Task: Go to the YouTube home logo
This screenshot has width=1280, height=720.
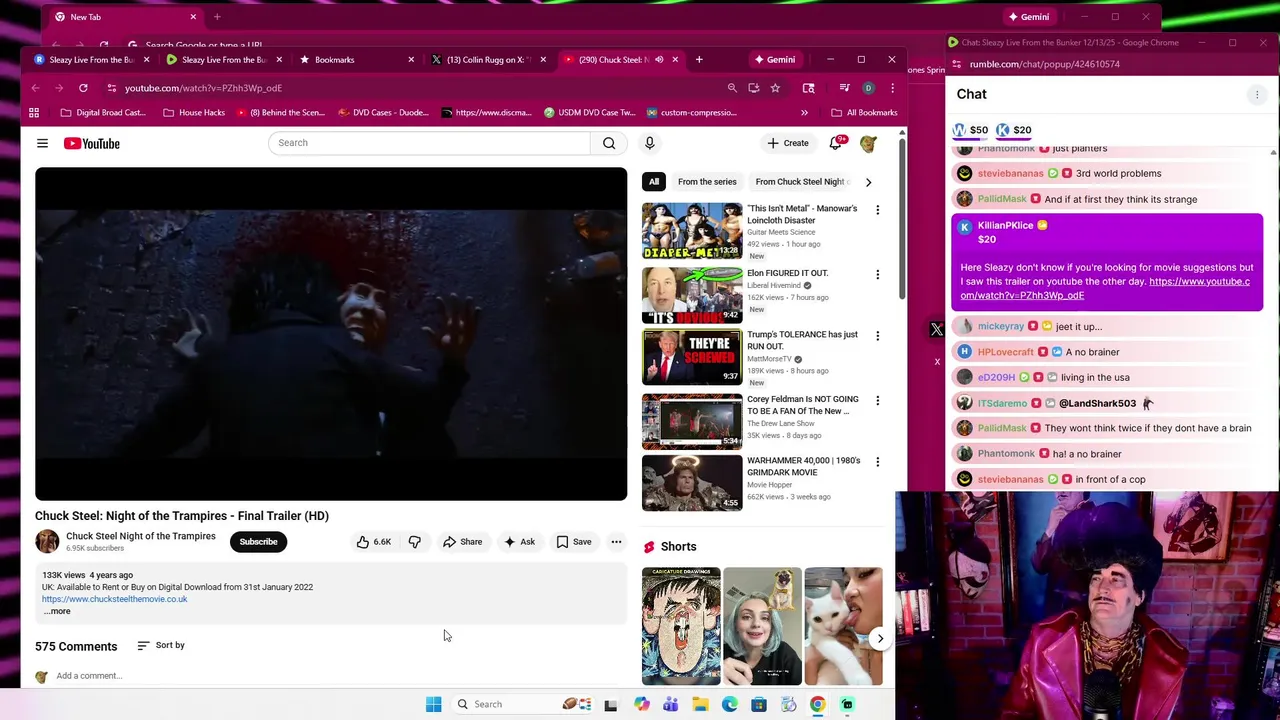Action: [92, 143]
